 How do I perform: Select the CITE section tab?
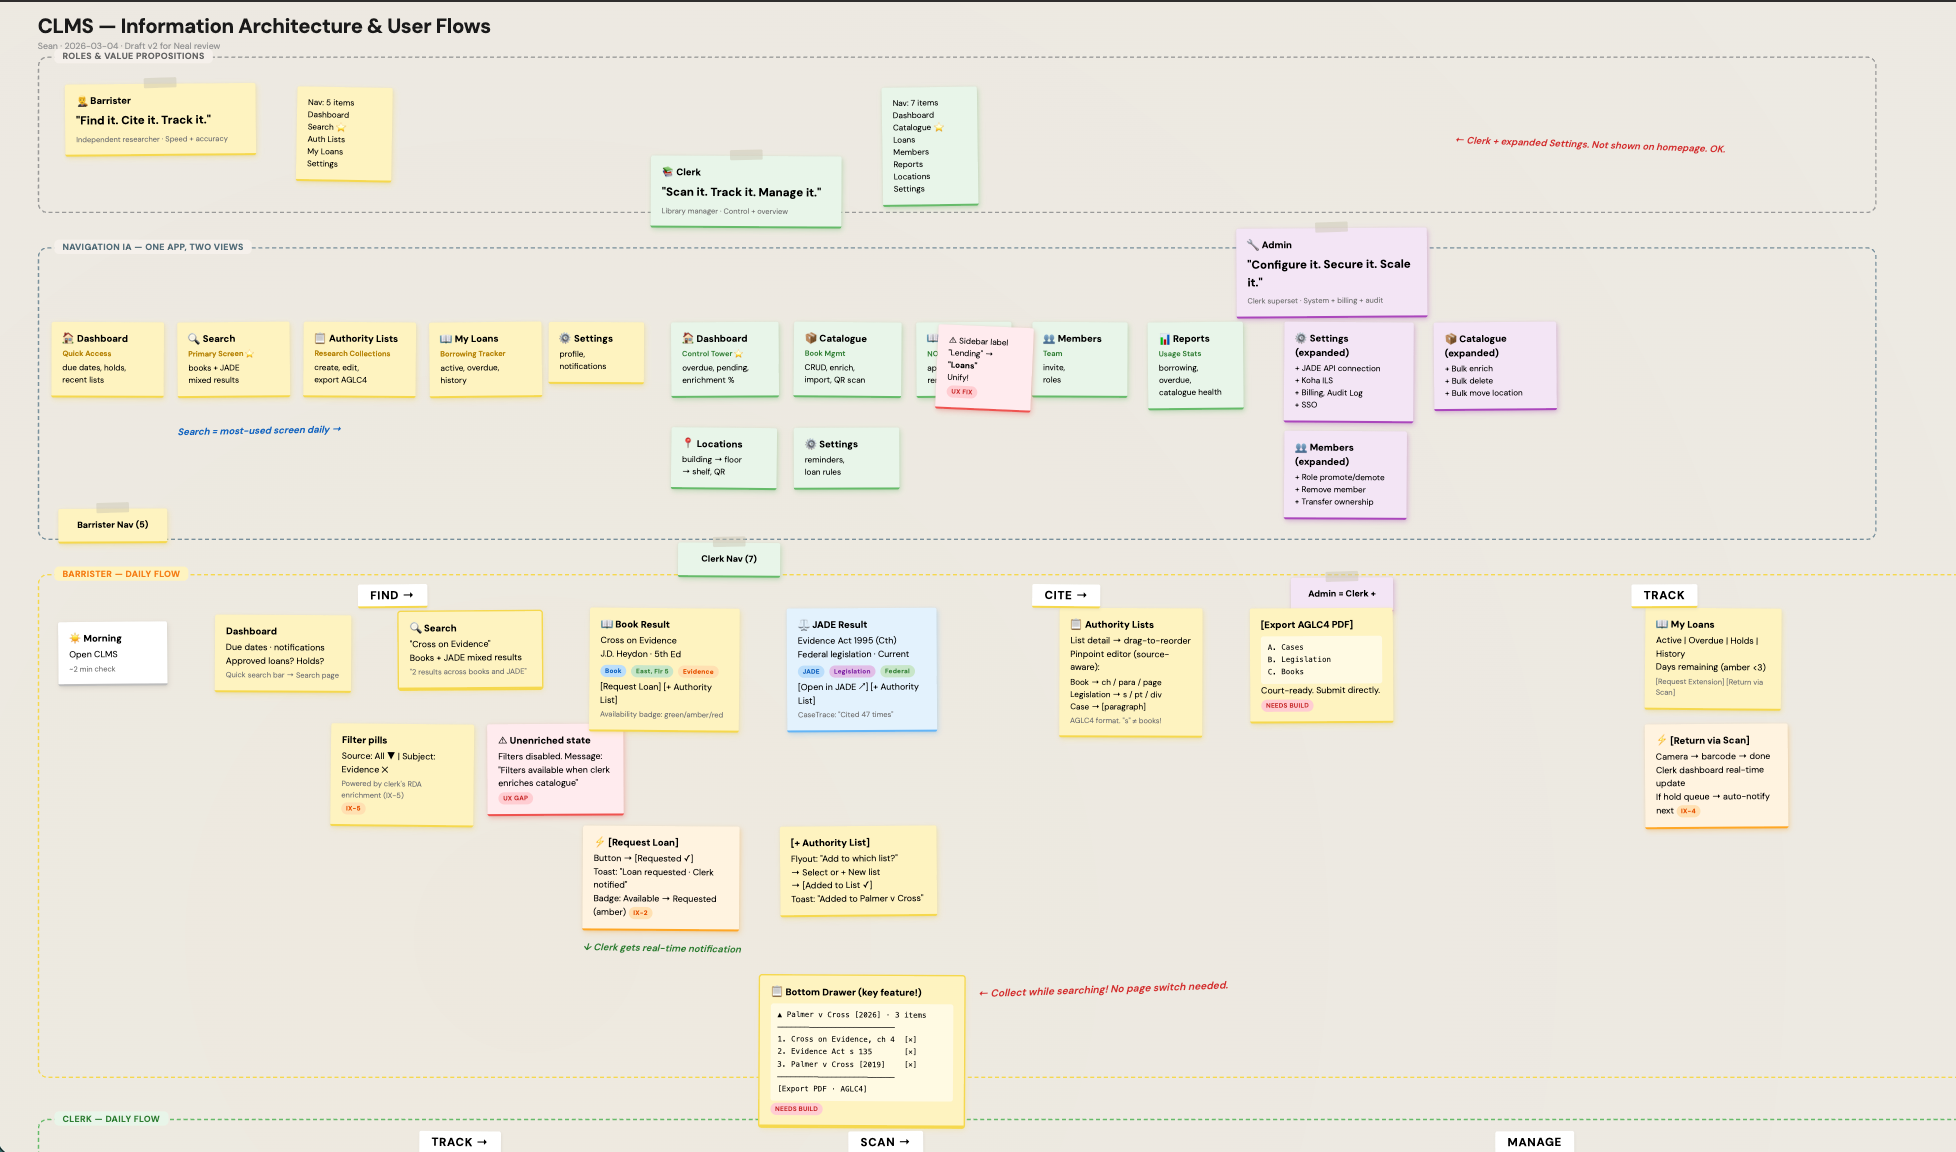(x=1064, y=595)
